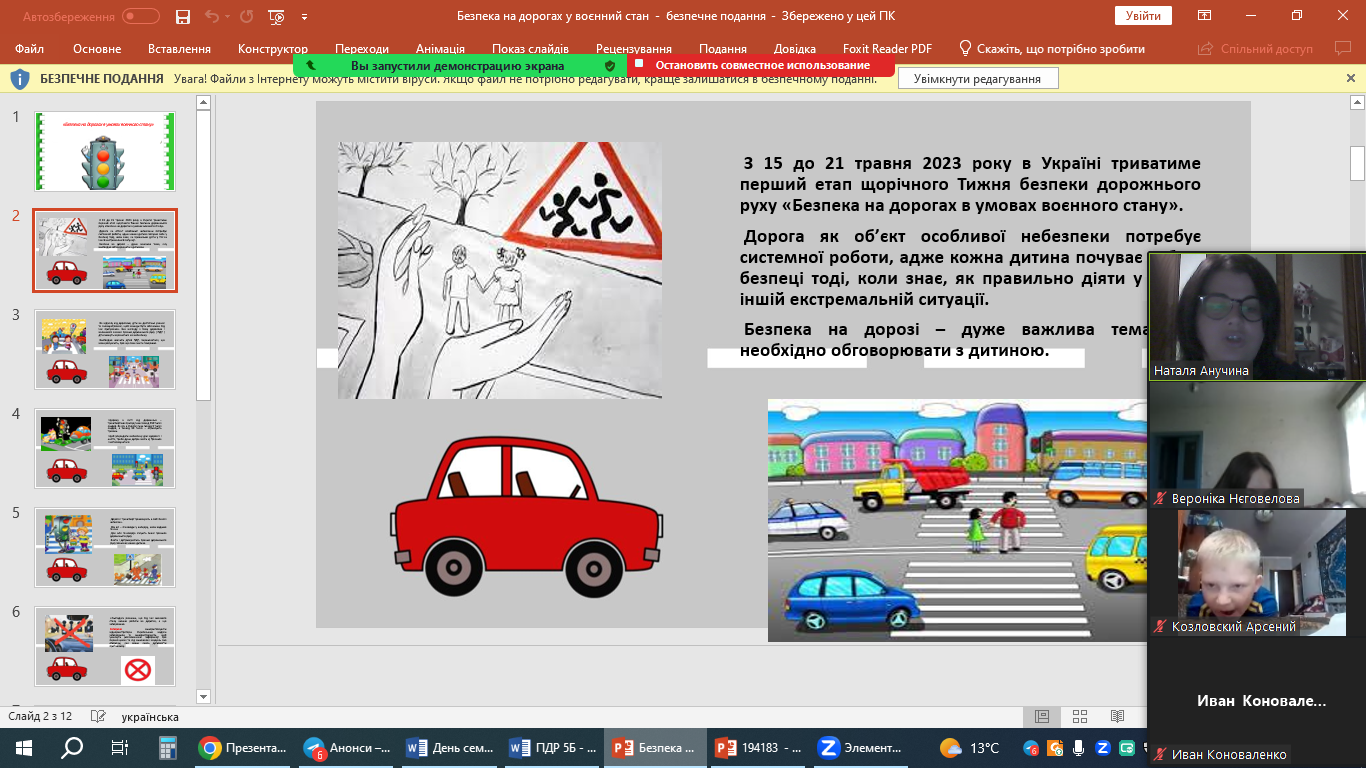Open Windows search magnifier

[72, 747]
